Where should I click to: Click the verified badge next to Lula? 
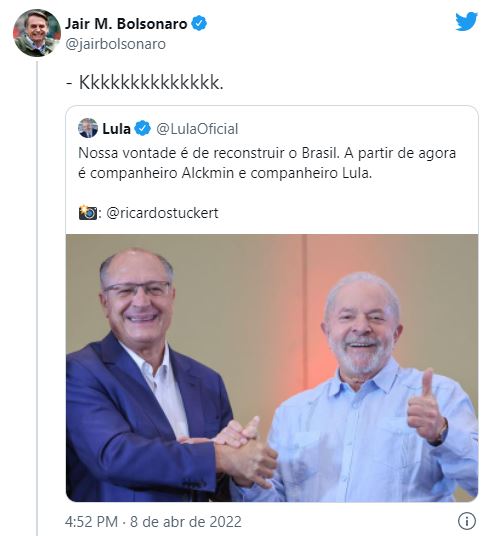point(142,129)
